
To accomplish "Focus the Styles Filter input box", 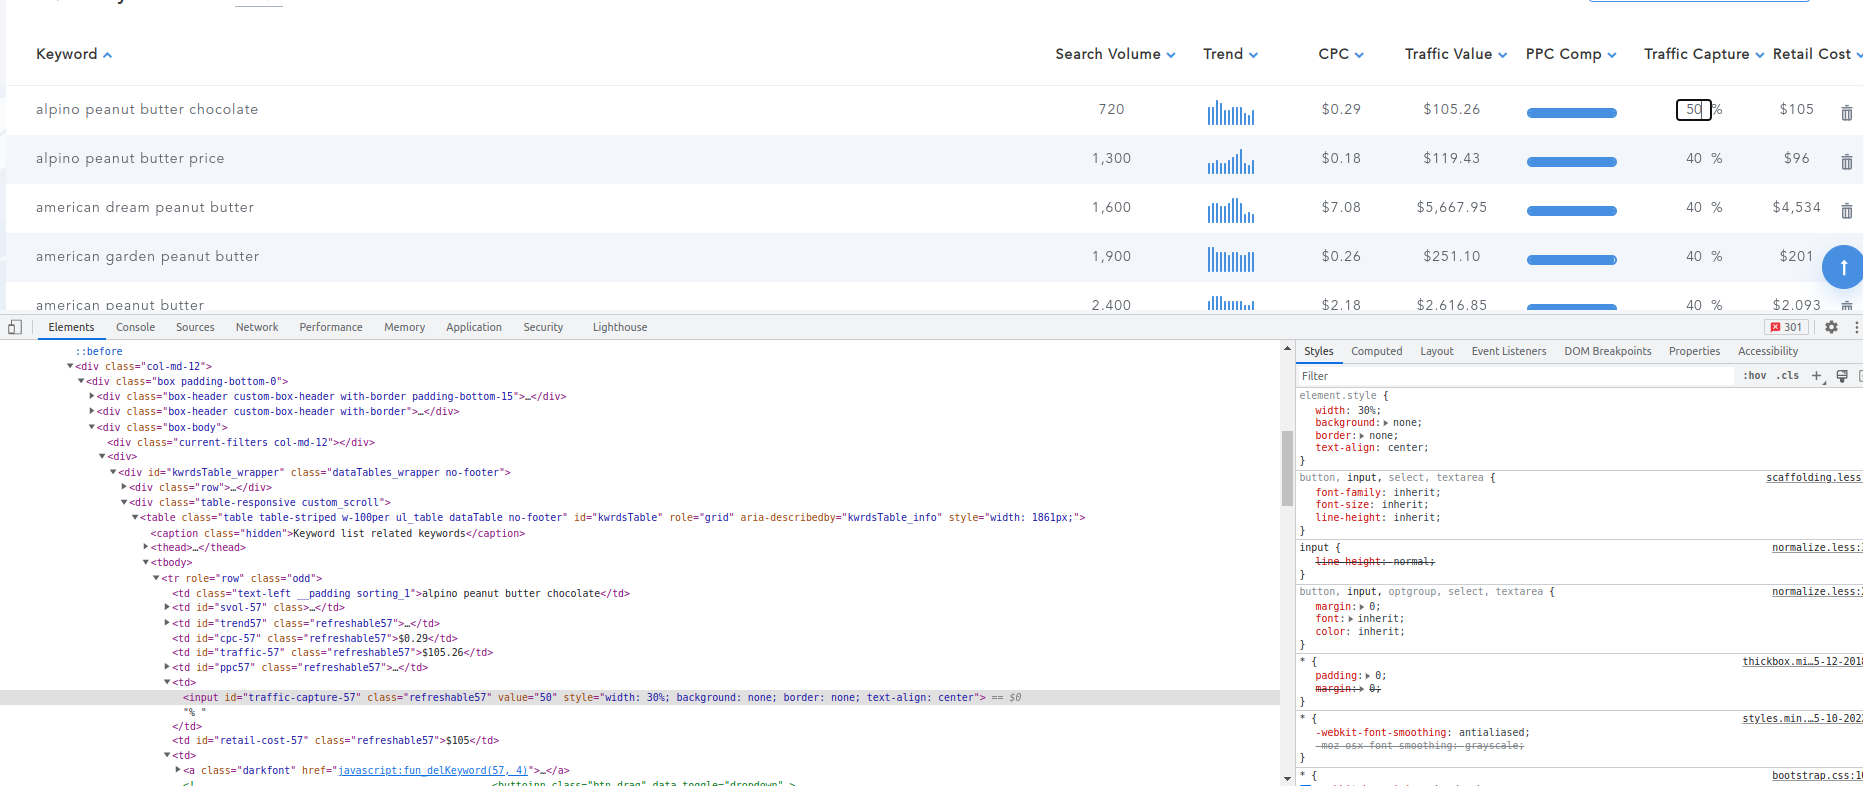I will click(x=1515, y=376).
